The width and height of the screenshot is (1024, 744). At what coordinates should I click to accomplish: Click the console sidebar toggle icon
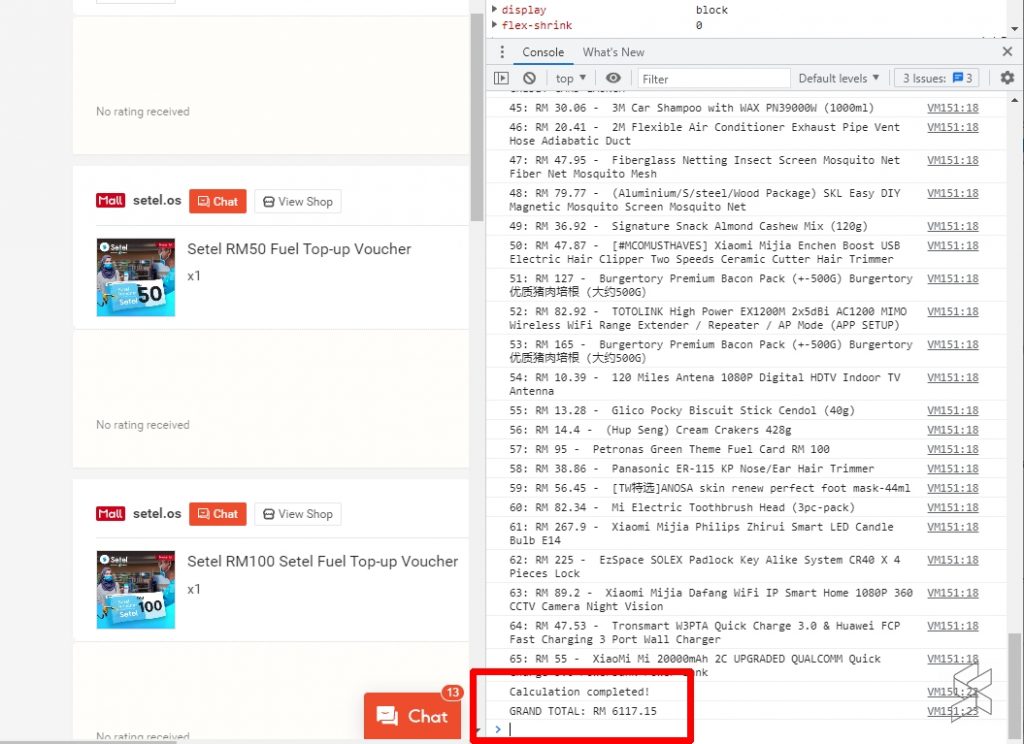pyautogui.click(x=501, y=78)
